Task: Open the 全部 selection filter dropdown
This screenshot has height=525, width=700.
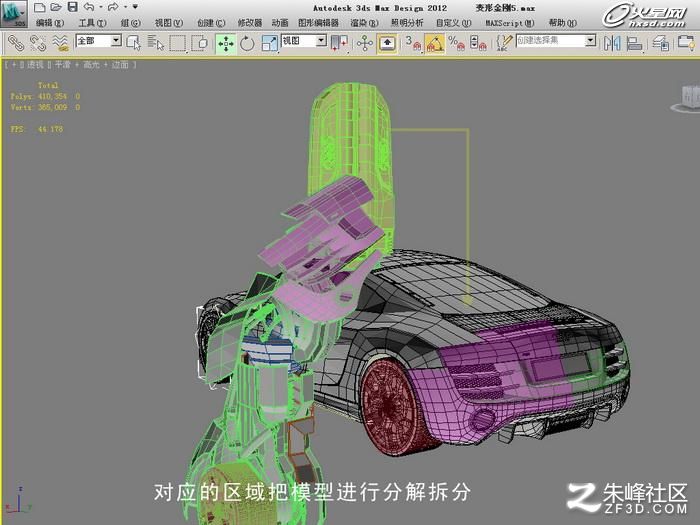Action: (99, 41)
